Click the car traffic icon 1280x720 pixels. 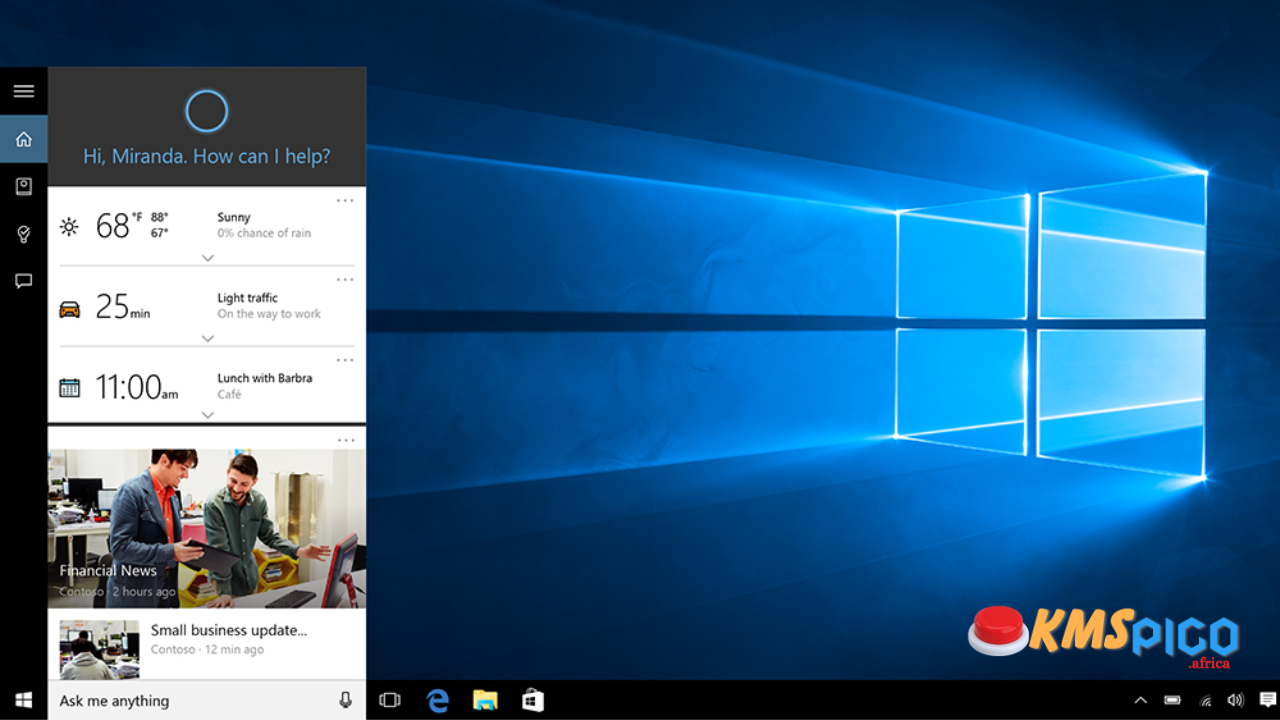69,309
